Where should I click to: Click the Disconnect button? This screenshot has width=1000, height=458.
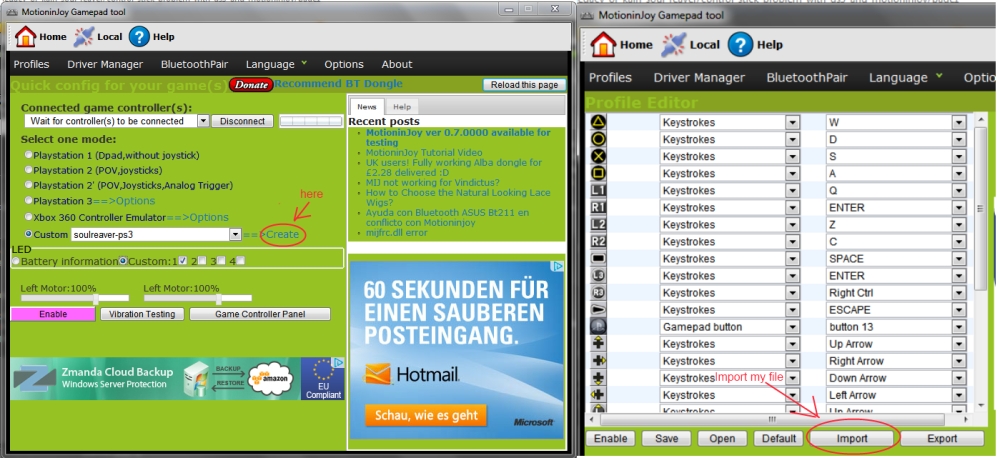click(242, 121)
